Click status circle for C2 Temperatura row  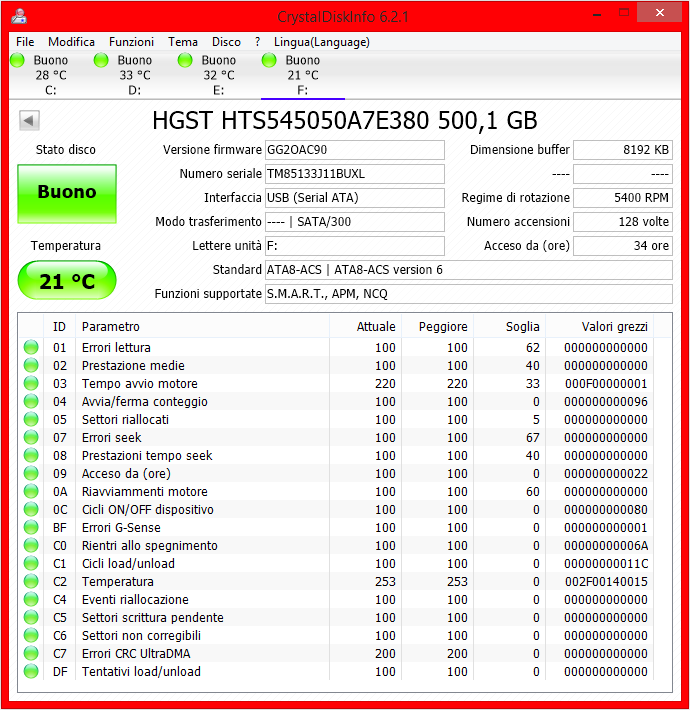[31, 581]
